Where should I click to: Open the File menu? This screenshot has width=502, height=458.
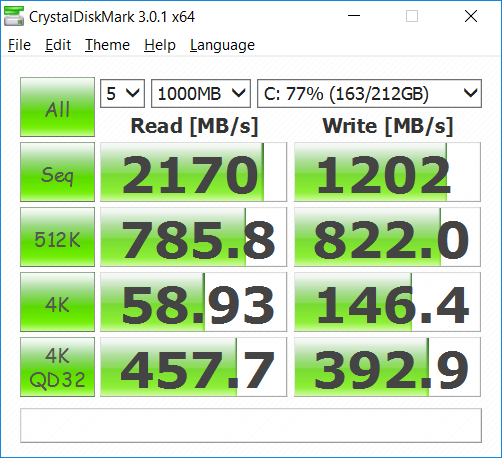pos(19,45)
